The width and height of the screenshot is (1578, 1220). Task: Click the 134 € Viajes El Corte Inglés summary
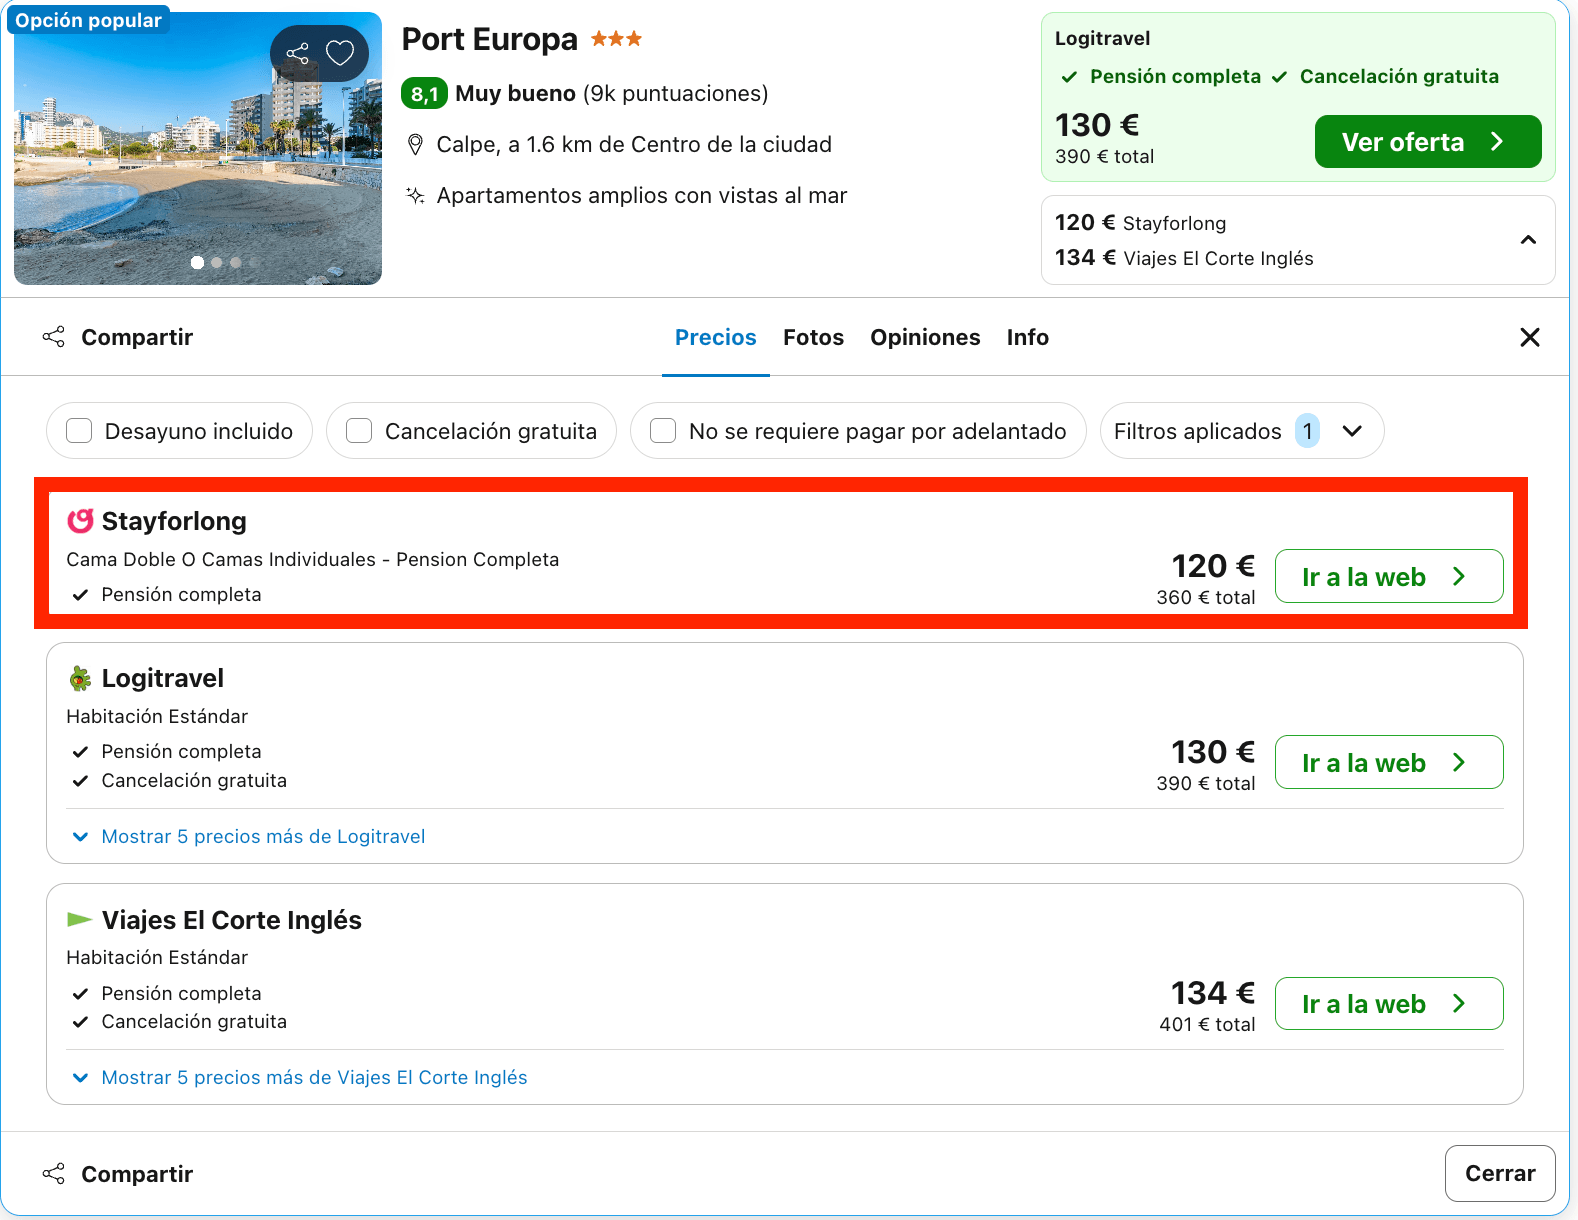tap(1184, 258)
